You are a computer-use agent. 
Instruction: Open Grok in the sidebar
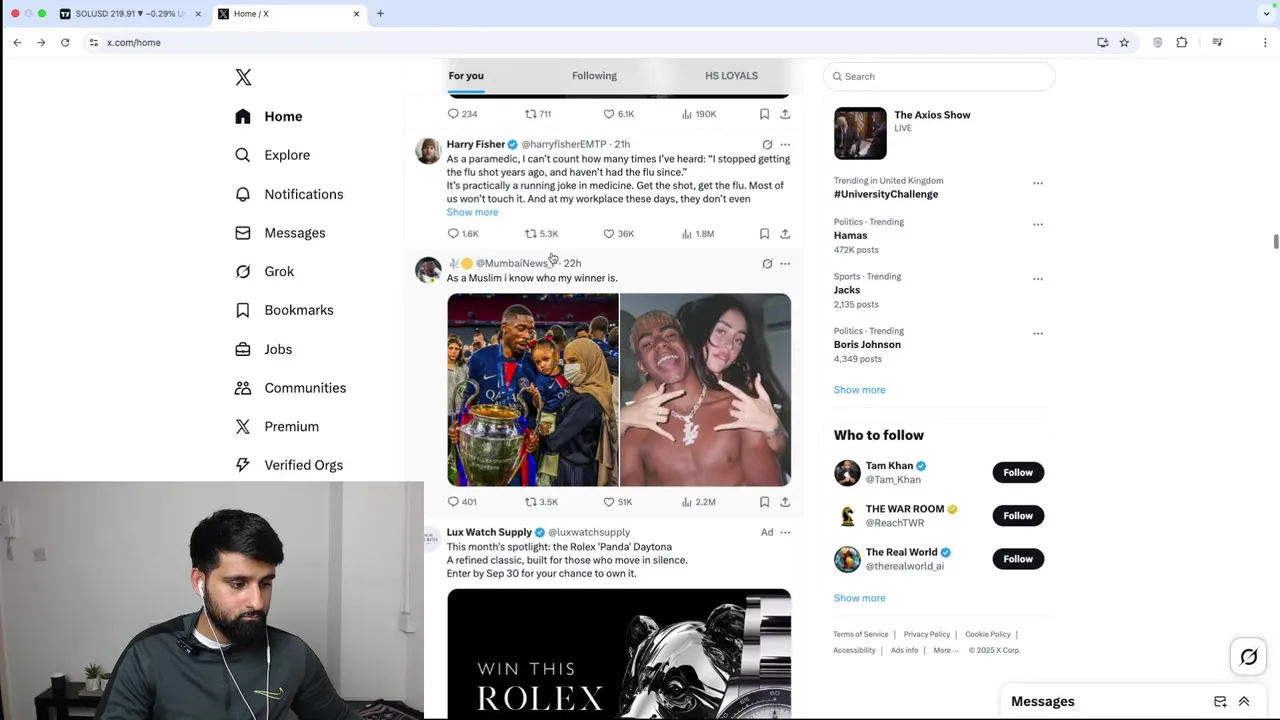coord(264,271)
